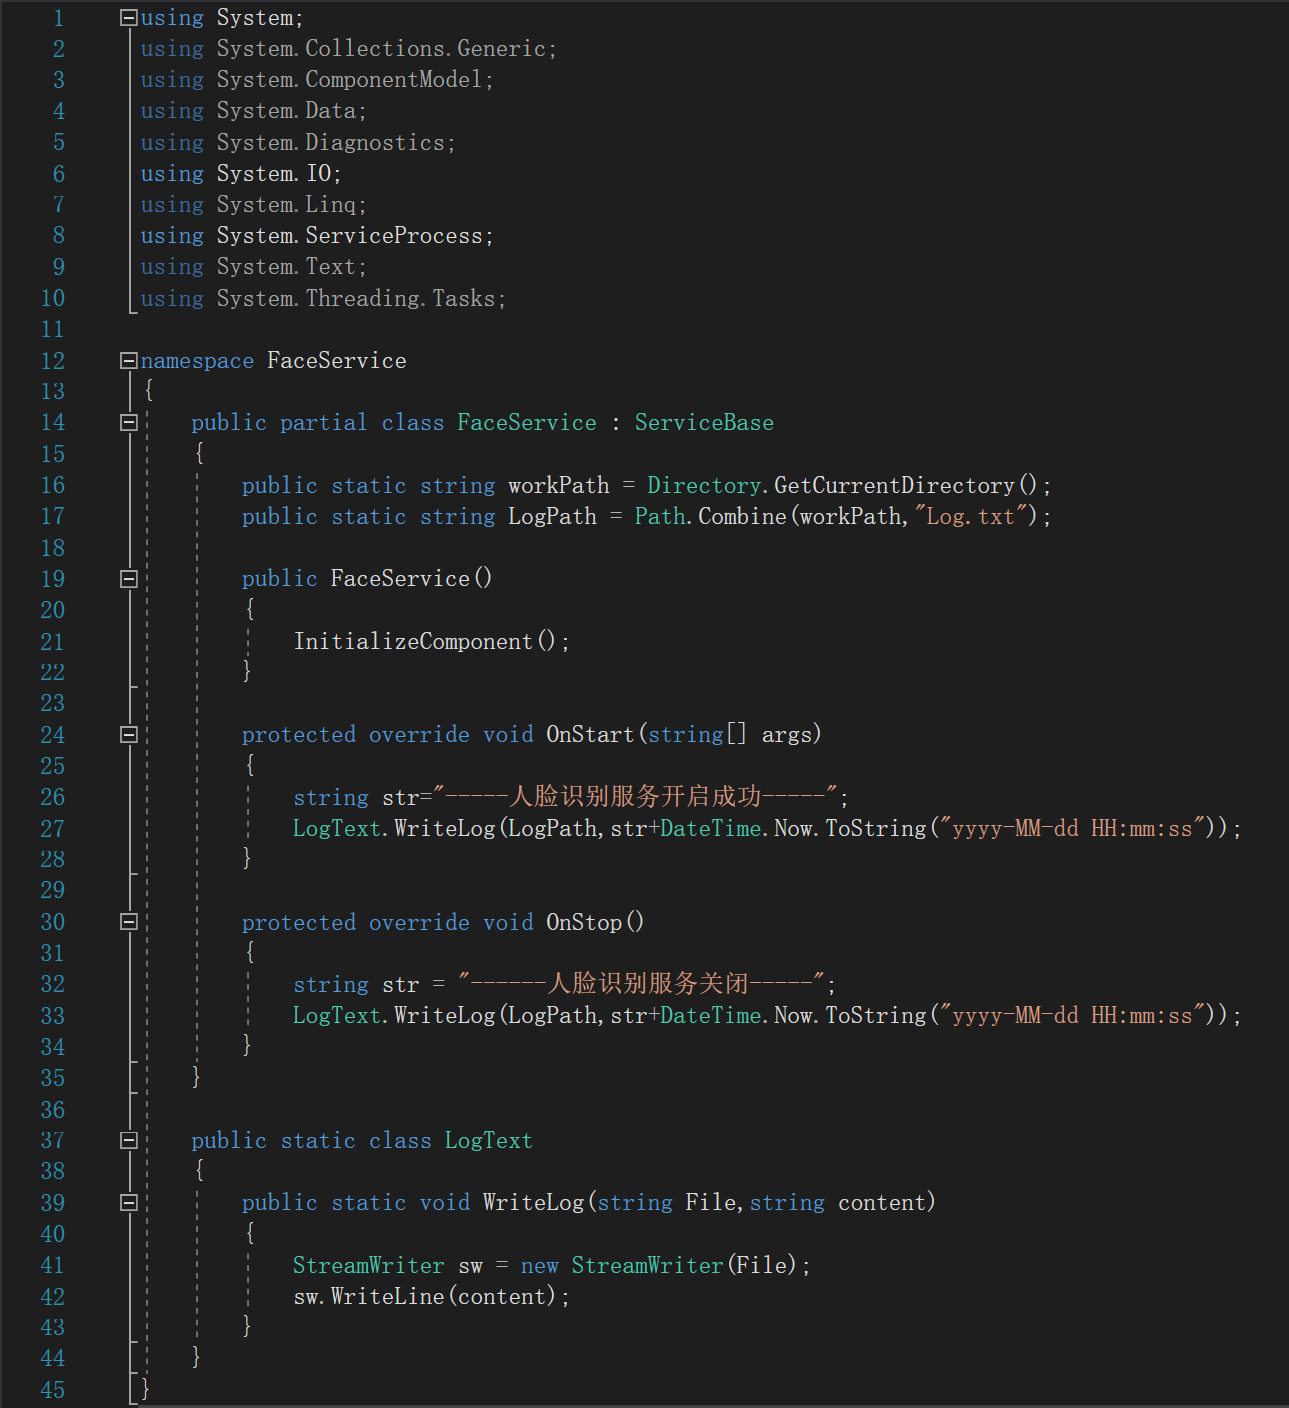Place cursor in System.Collections.Generic

coord(381,49)
